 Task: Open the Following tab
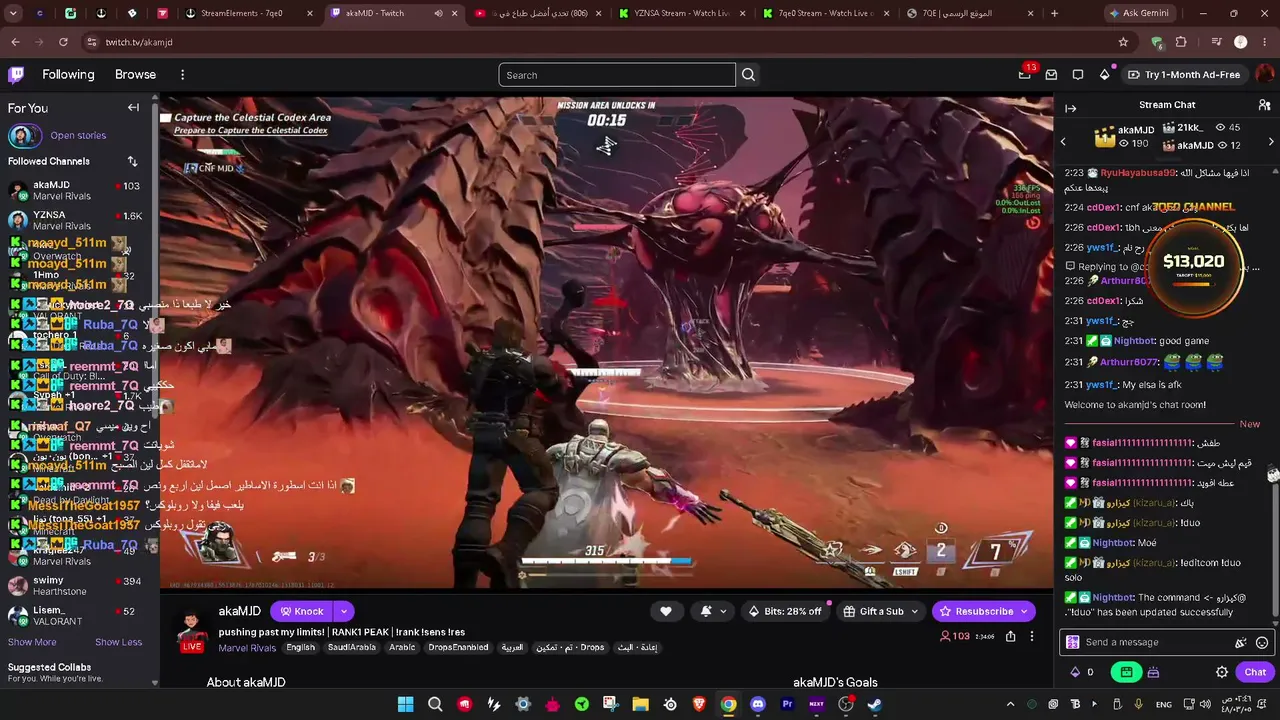[68, 75]
